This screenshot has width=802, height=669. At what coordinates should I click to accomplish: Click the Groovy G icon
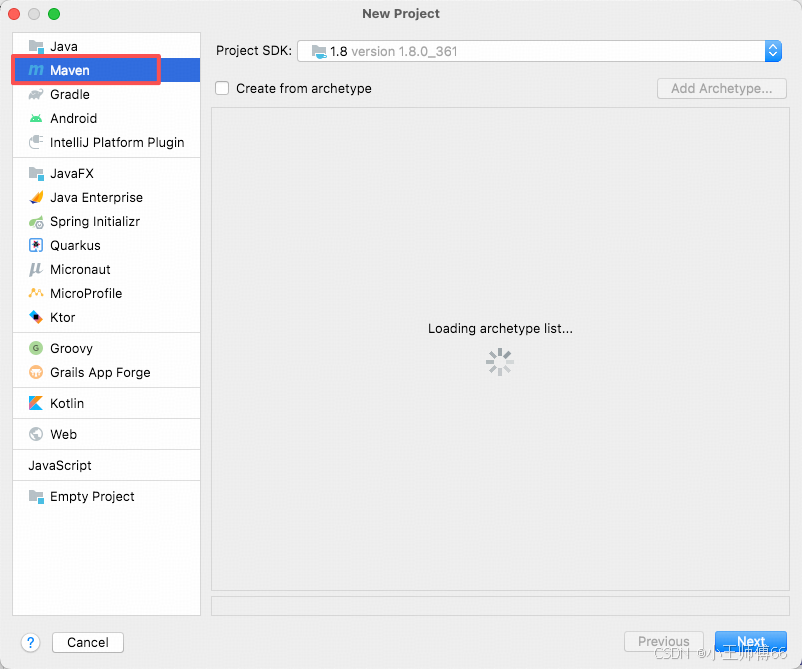pos(36,348)
